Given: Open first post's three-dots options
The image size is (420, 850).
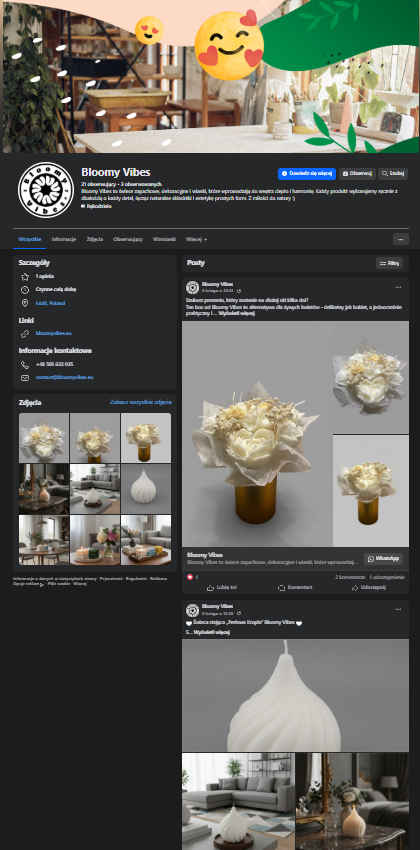Looking at the screenshot, I should tap(398, 287).
